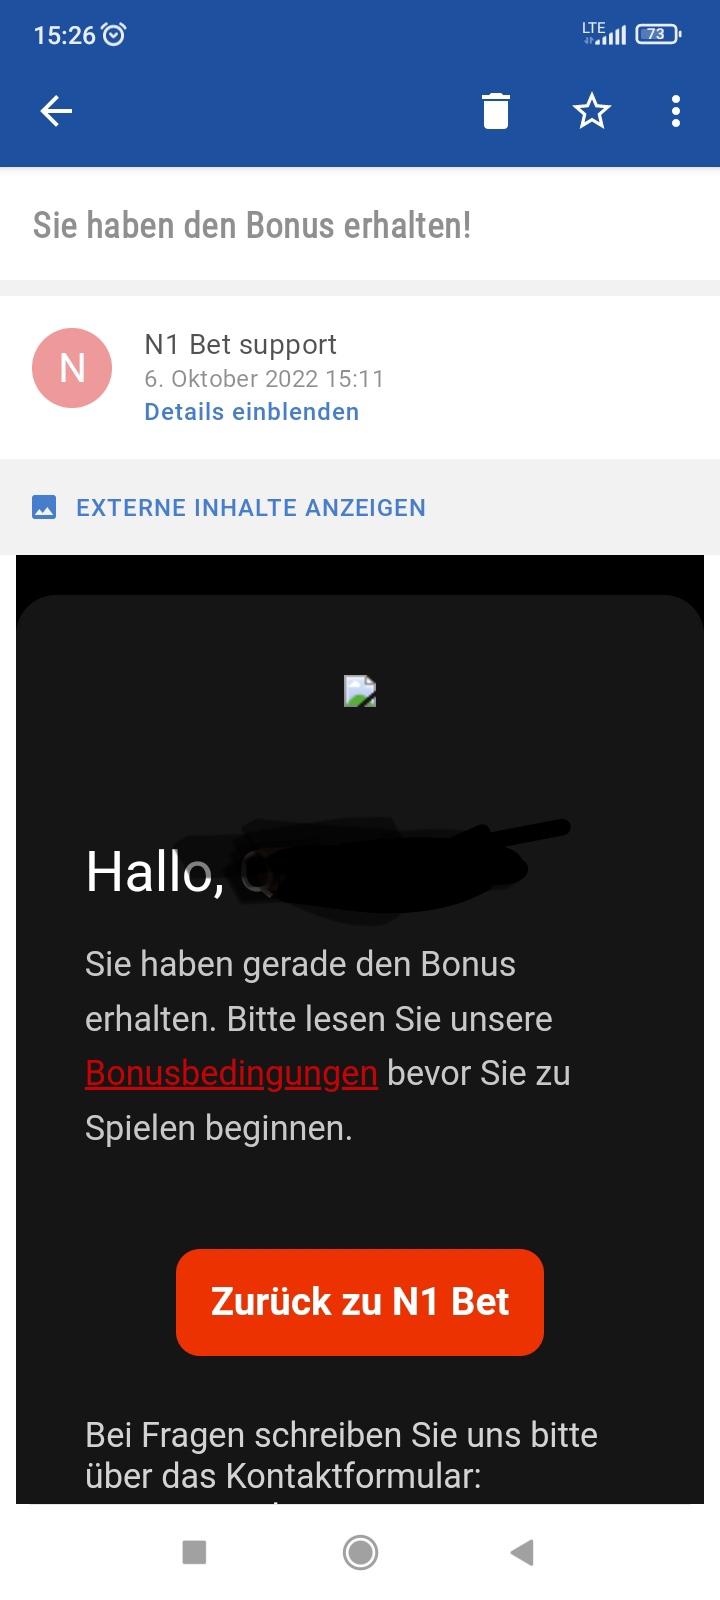The width and height of the screenshot is (720, 1600).
Task: Tap the image icon beside Externe Inhalte
Action: pyautogui.click(x=44, y=507)
